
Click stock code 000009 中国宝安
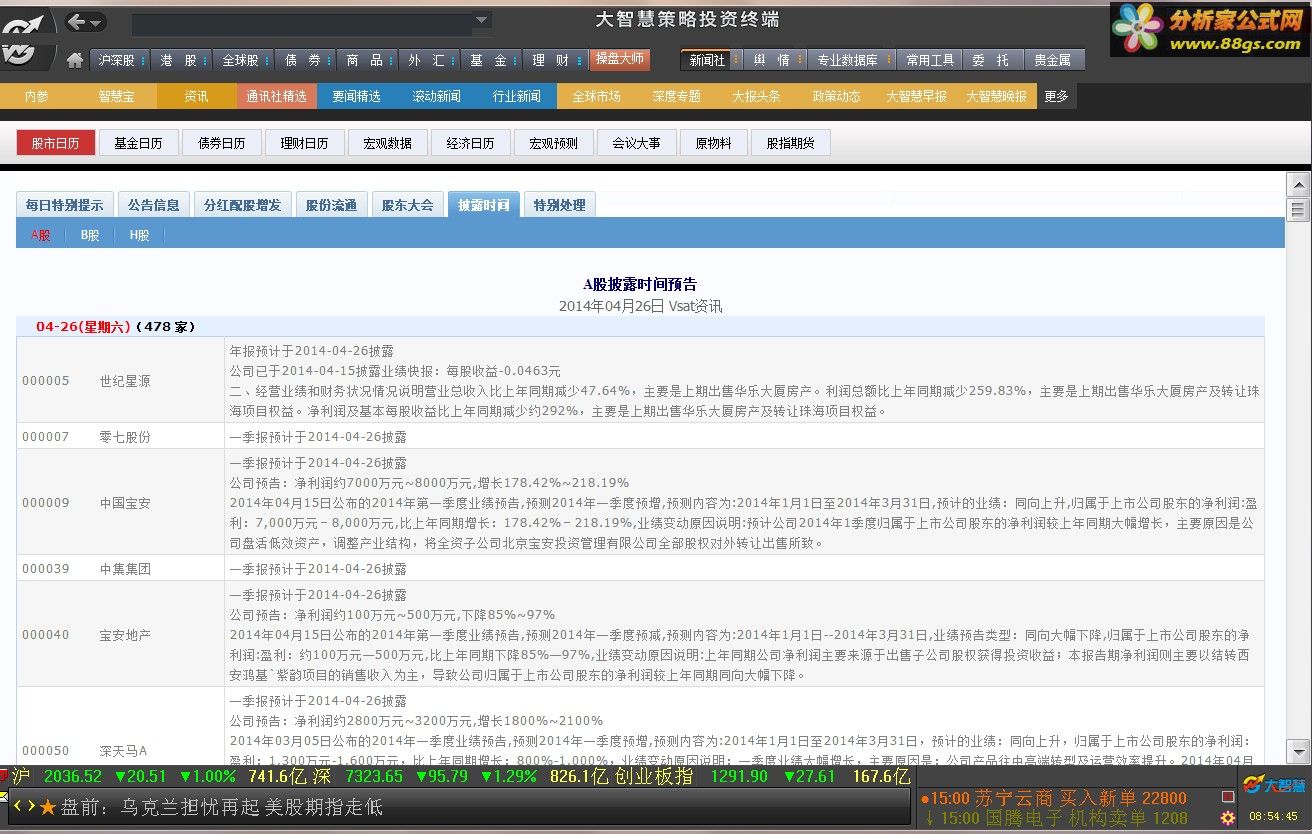click(86, 503)
